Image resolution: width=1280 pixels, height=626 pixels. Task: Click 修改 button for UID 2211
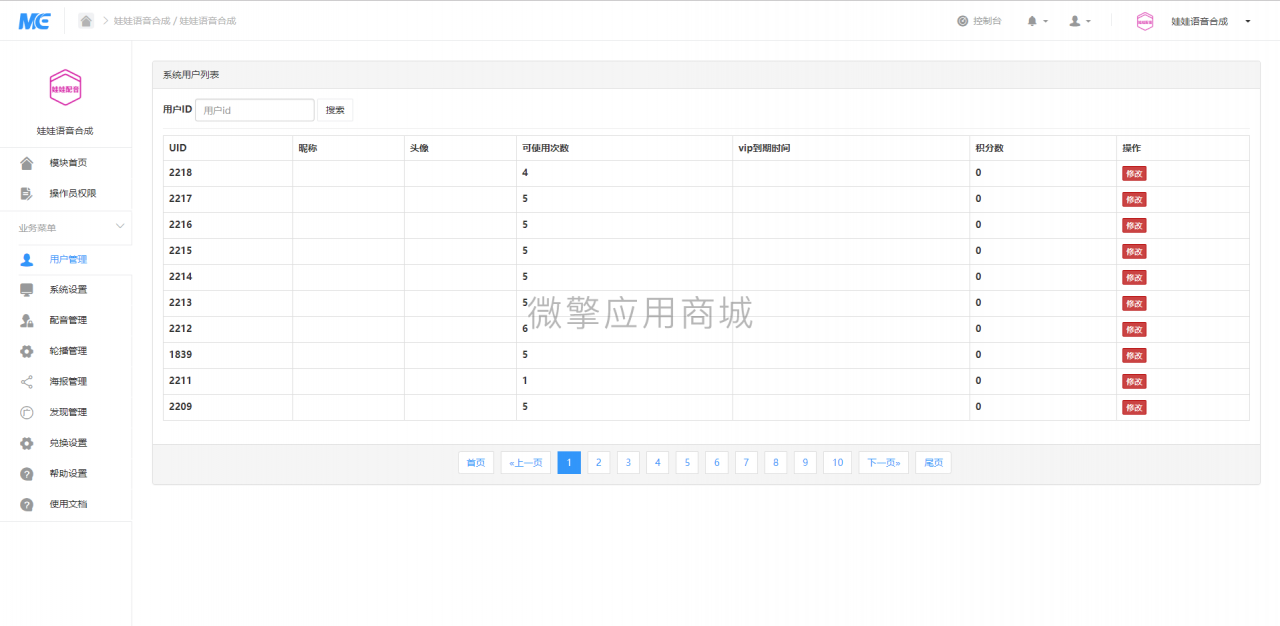pos(1134,381)
